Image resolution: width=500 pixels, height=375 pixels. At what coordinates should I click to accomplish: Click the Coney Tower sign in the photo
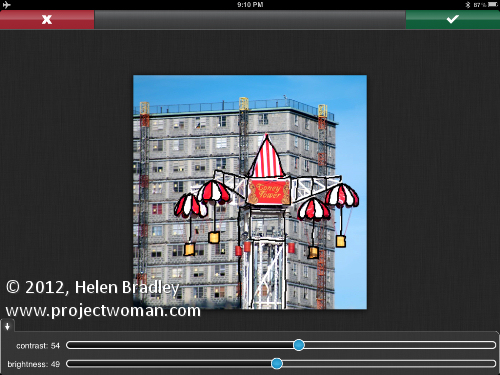tap(269, 191)
